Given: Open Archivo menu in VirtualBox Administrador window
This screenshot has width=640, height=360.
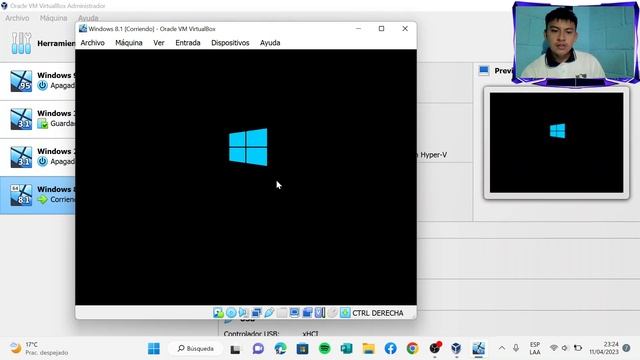Looking at the screenshot, I should 17,18.
